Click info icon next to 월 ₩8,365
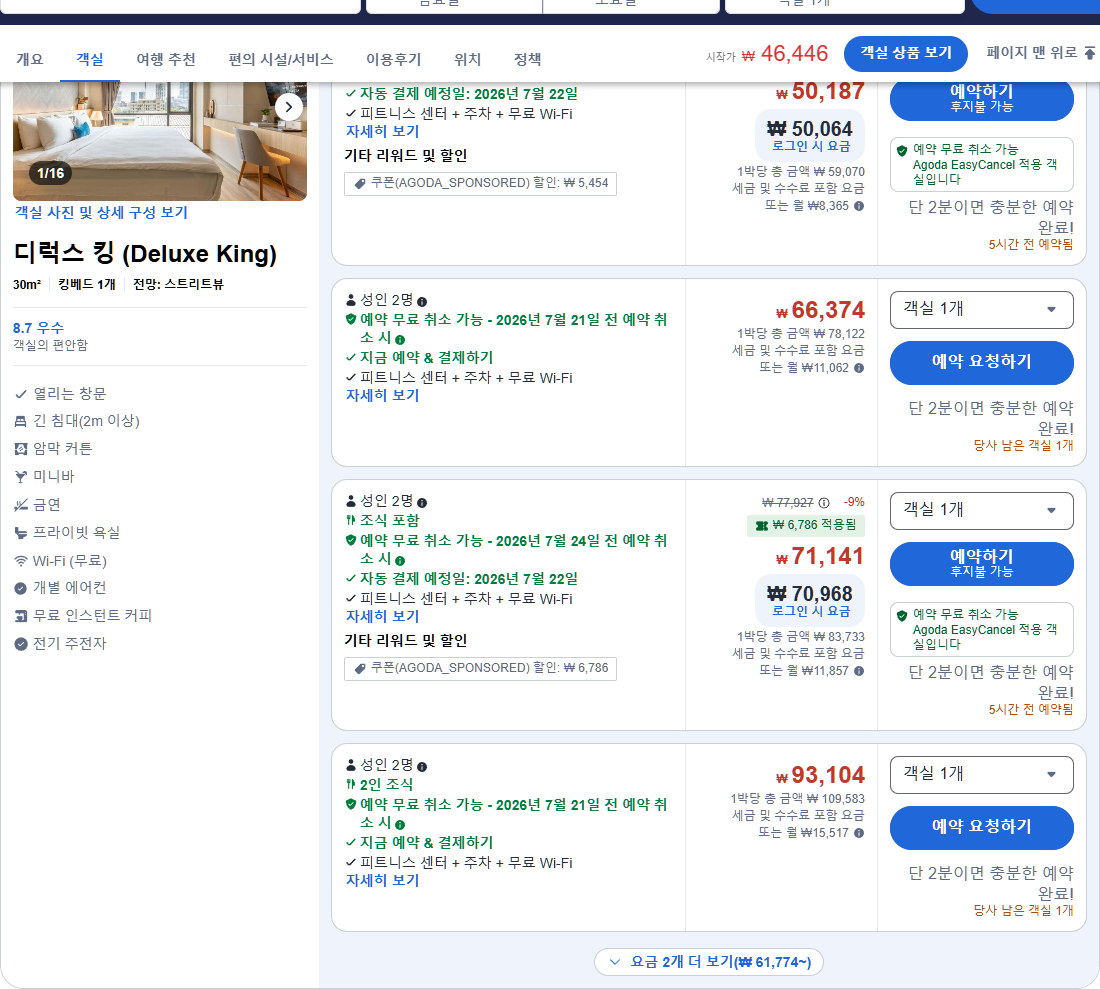This screenshot has width=1100, height=989. (x=859, y=206)
